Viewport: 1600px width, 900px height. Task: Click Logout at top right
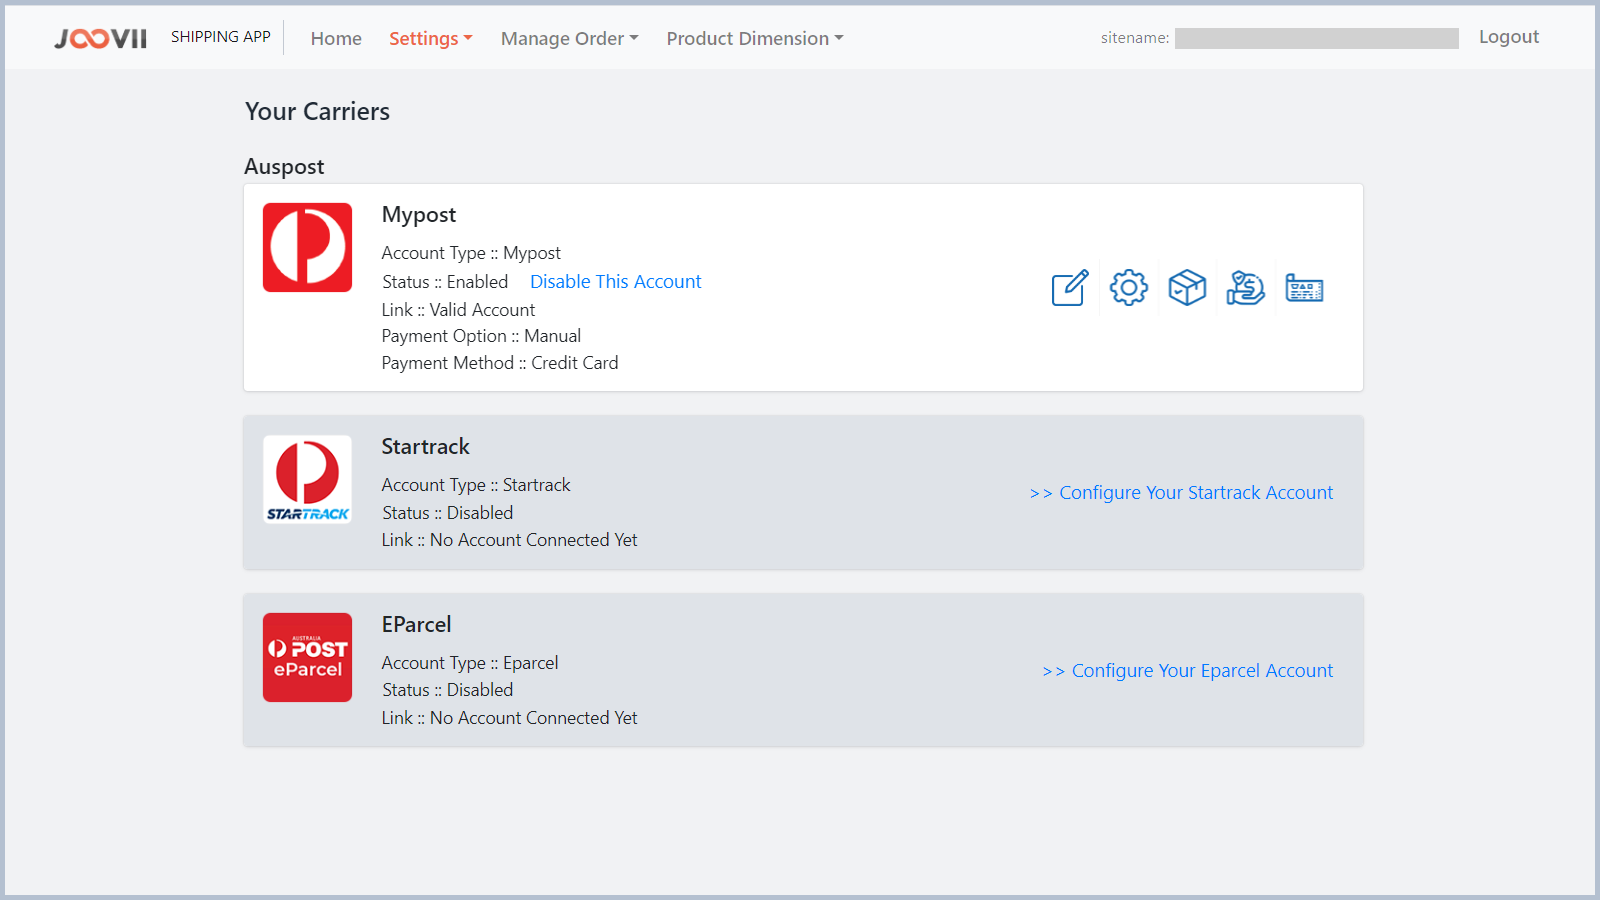(x=1509, y=36)
